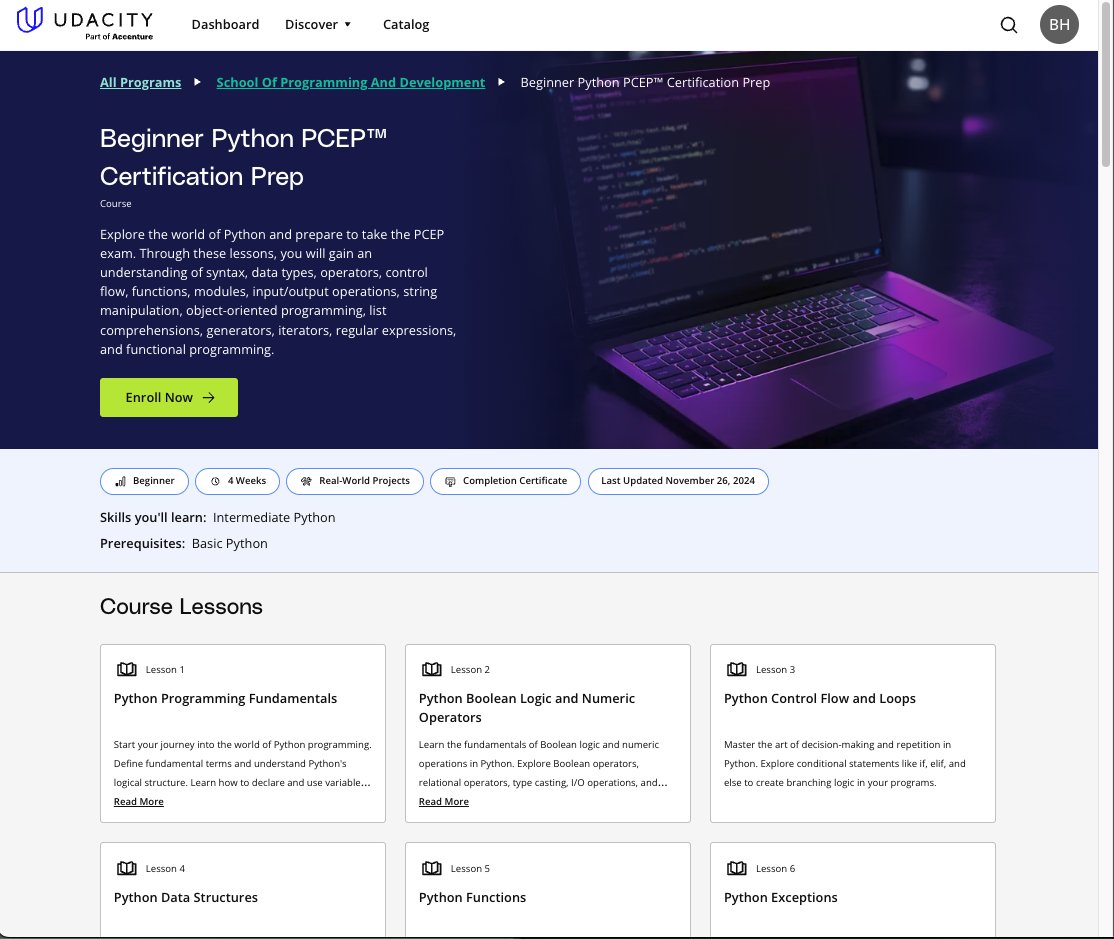The height and width of the screenshot is (939, 1114).
Task: Click the 'Lesson 5' label
Action: (470, 868)
